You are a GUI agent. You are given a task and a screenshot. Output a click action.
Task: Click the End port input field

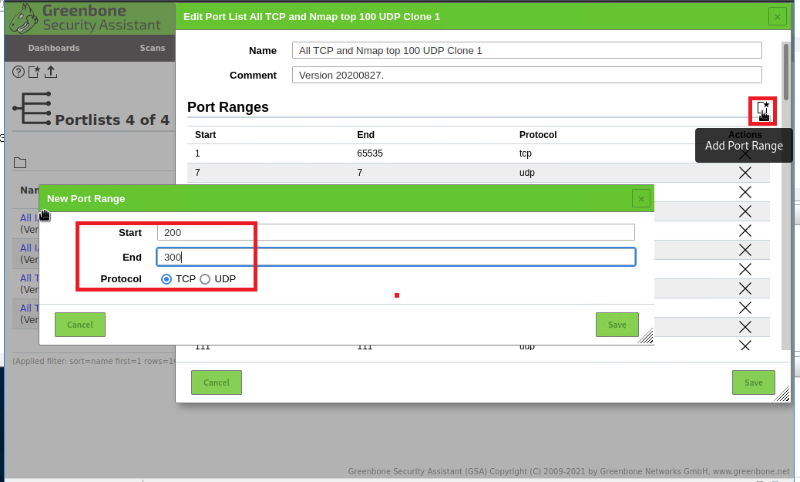click(395, 257)
